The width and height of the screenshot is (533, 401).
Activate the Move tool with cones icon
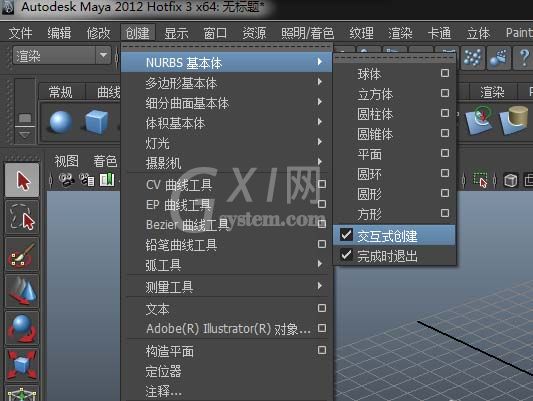(22, 292)
